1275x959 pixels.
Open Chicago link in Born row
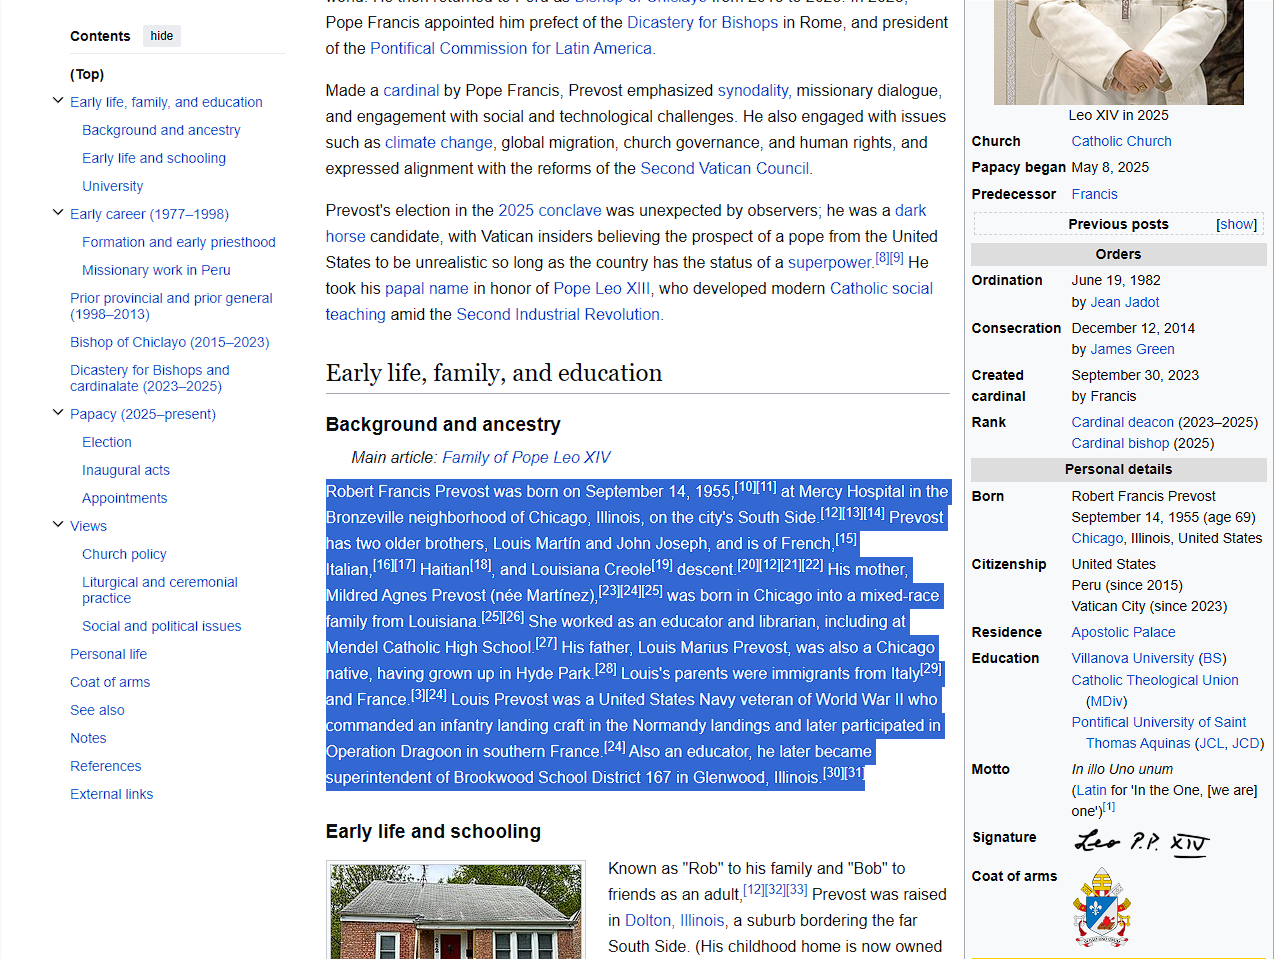pyautogui.click(x=1097, y=538)
